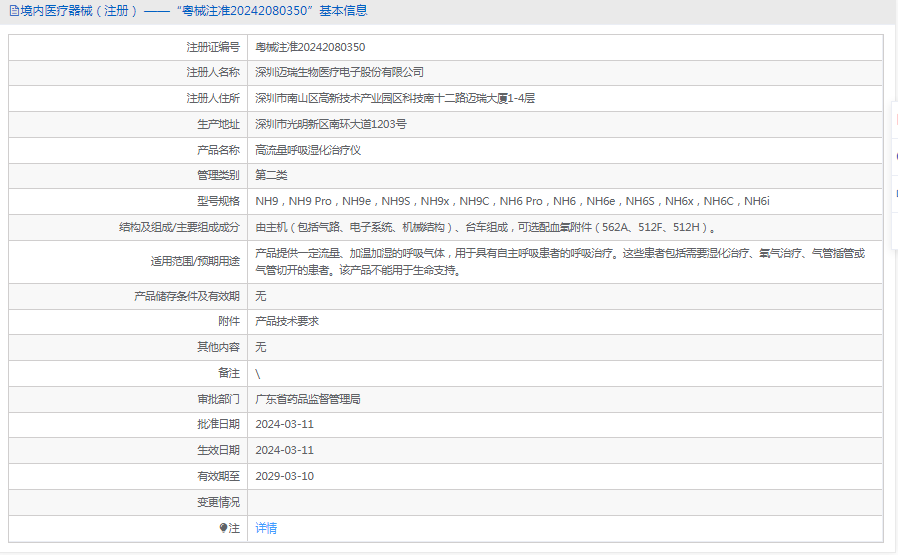Image resolution: width=898 pixels, height=555 pixels.
Task: Open the 详情 link in the 注 row
Action: coord(266,528)
